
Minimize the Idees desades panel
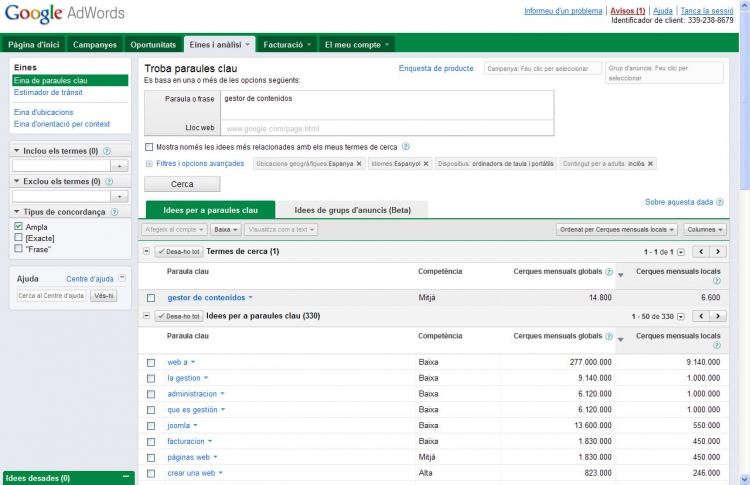pos(126,477)
